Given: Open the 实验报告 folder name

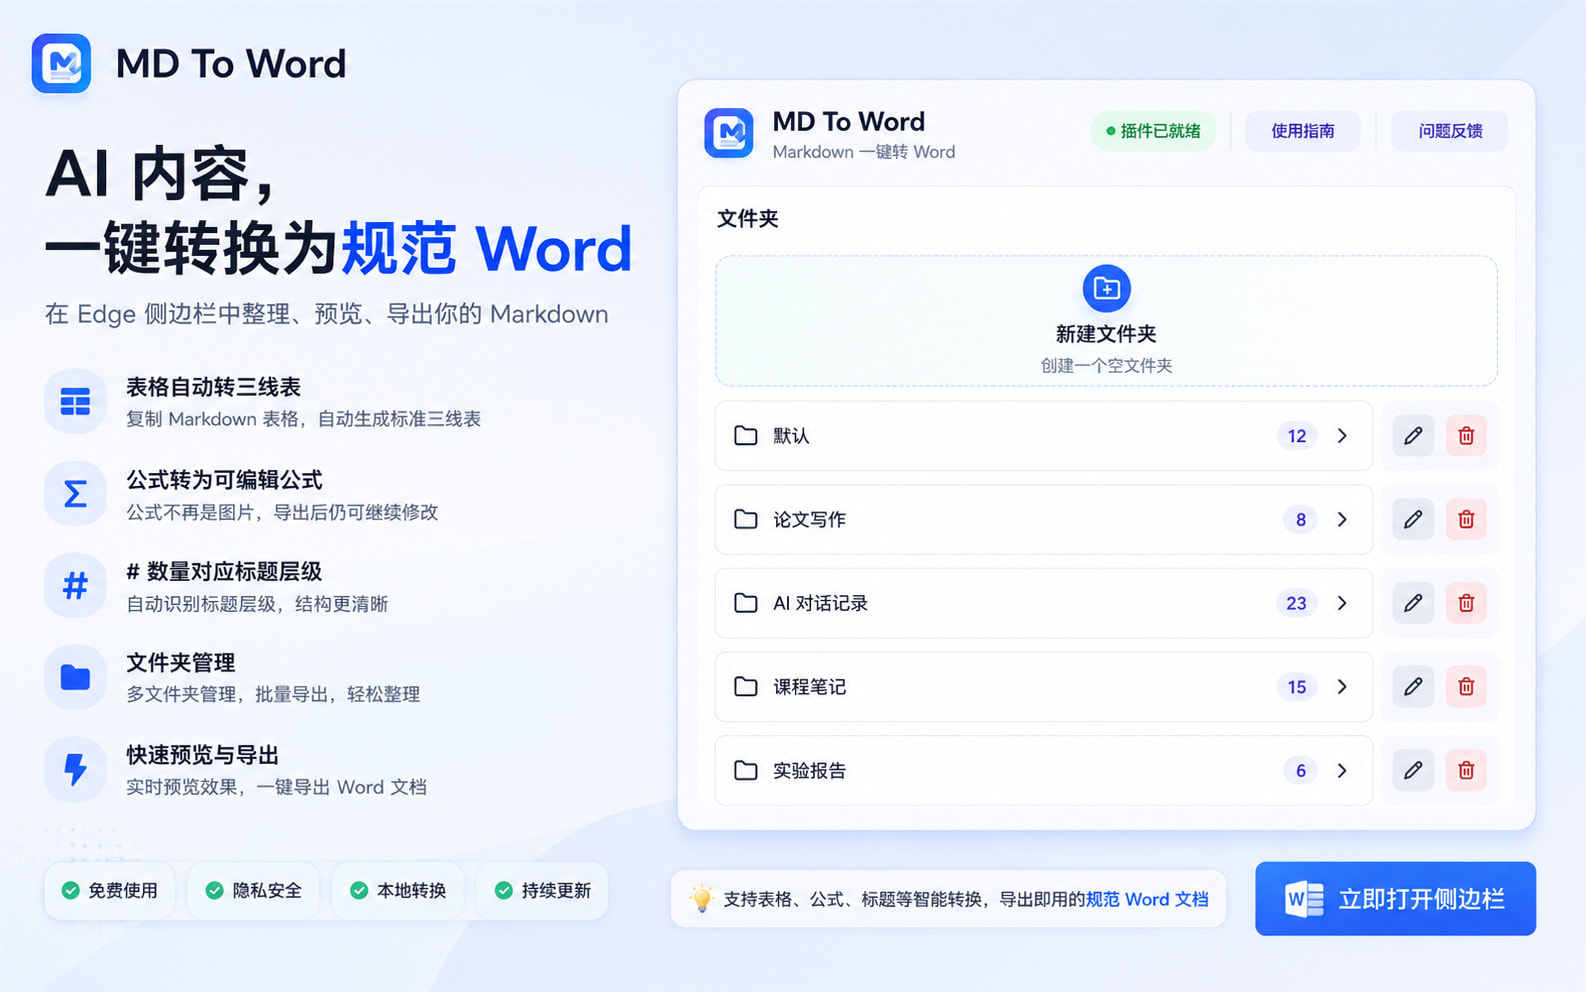Looking at the screenshot, I should click(809, 770).
